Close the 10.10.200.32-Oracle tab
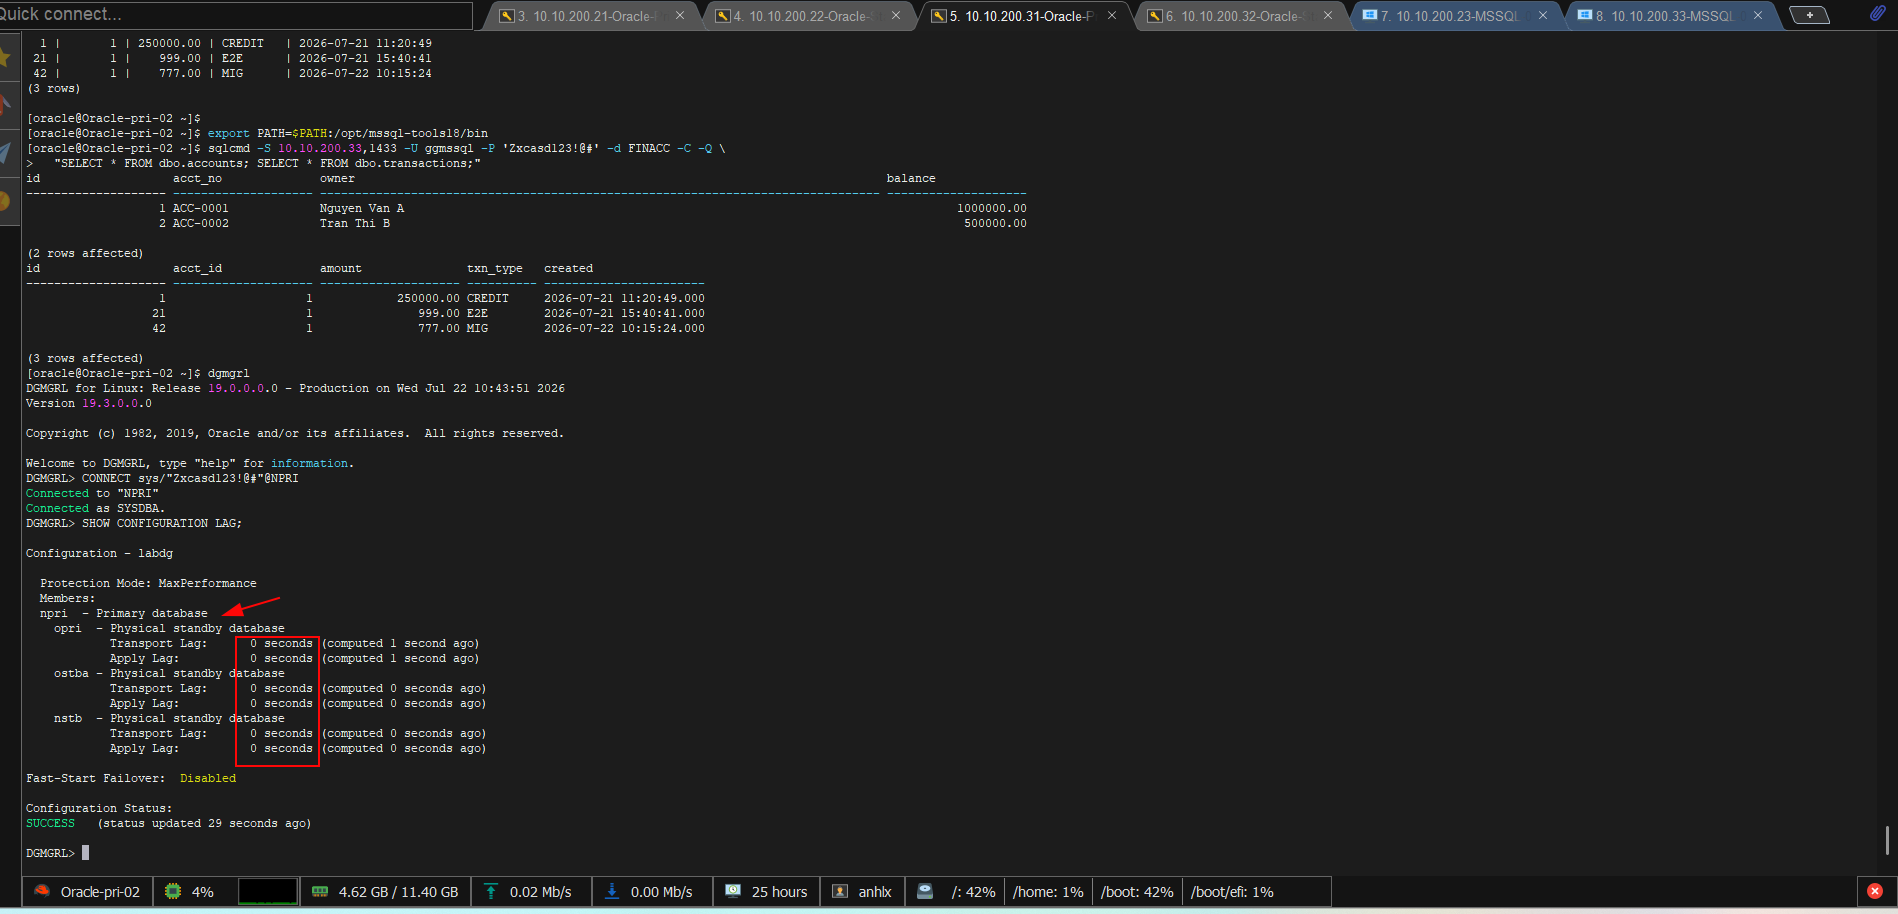This screenshot has height=914, width=1898. (1328, 16)
